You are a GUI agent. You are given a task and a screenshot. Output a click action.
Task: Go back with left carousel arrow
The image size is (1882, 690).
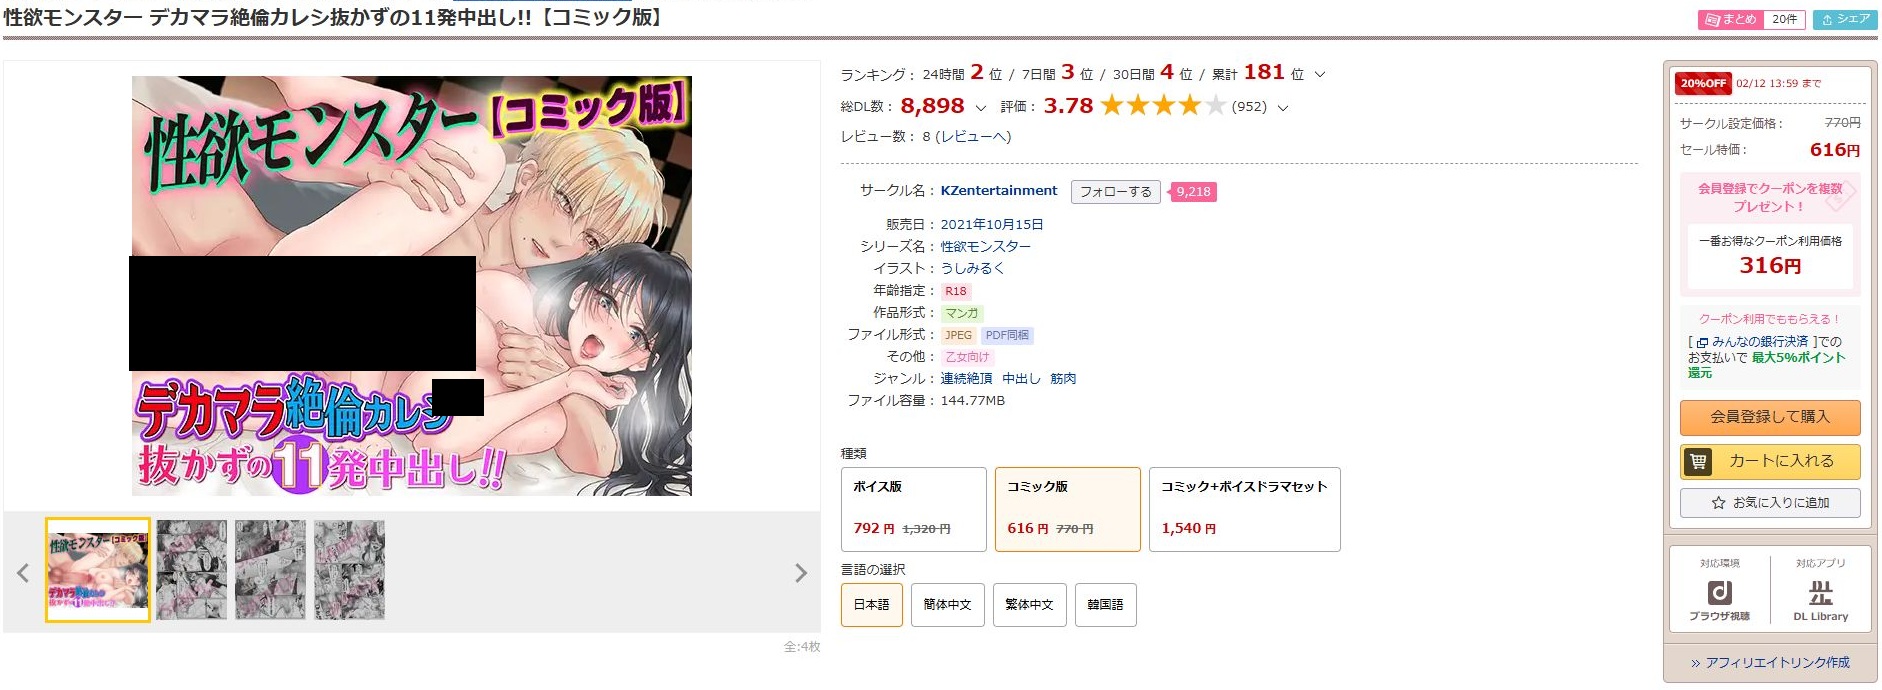point(23,573)
